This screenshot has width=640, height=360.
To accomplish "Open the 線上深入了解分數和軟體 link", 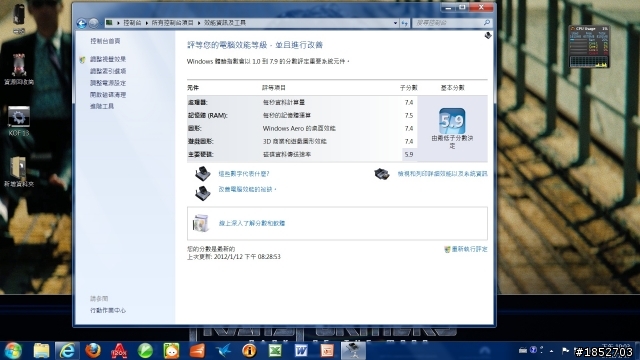I will point(252,223).
